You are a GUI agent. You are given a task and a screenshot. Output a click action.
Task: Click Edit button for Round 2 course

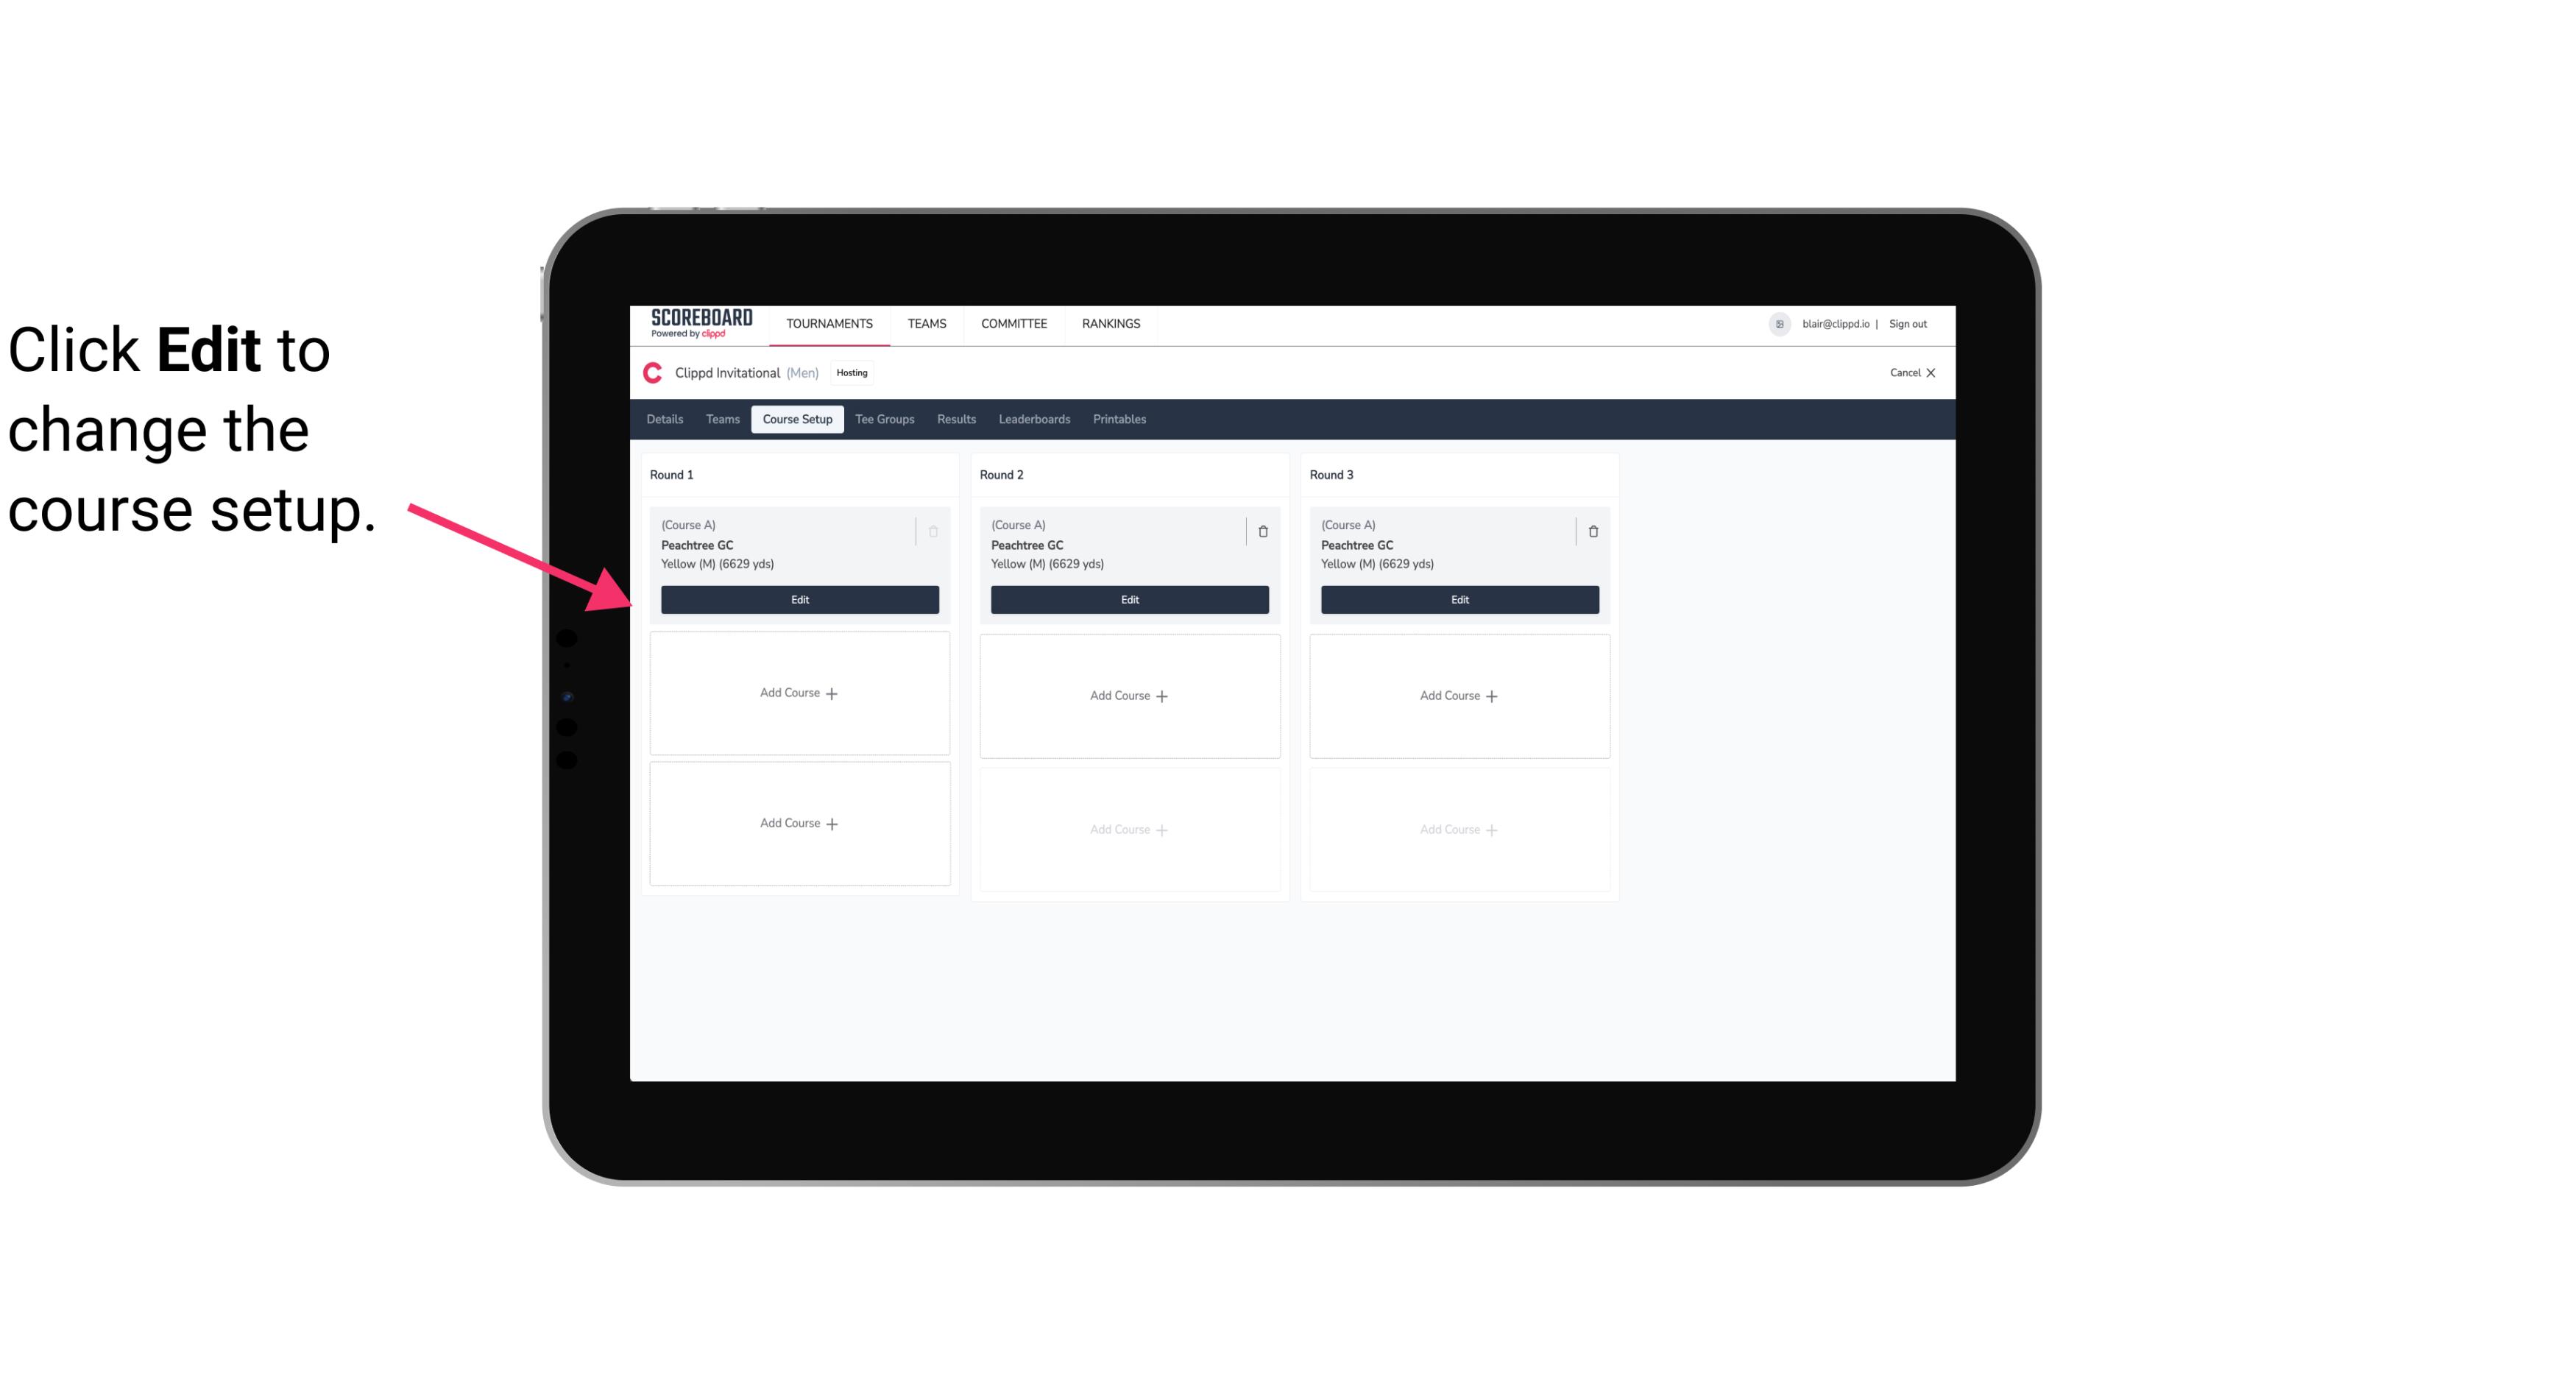point(1128,599)
